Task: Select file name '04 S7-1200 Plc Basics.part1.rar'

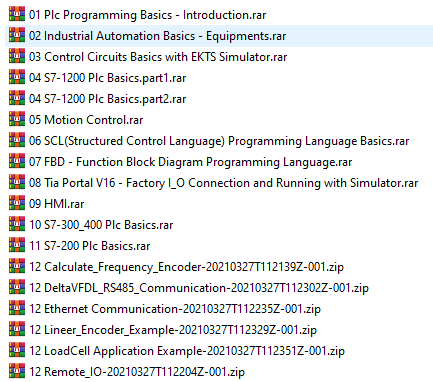Action: [x=107, y=78]
